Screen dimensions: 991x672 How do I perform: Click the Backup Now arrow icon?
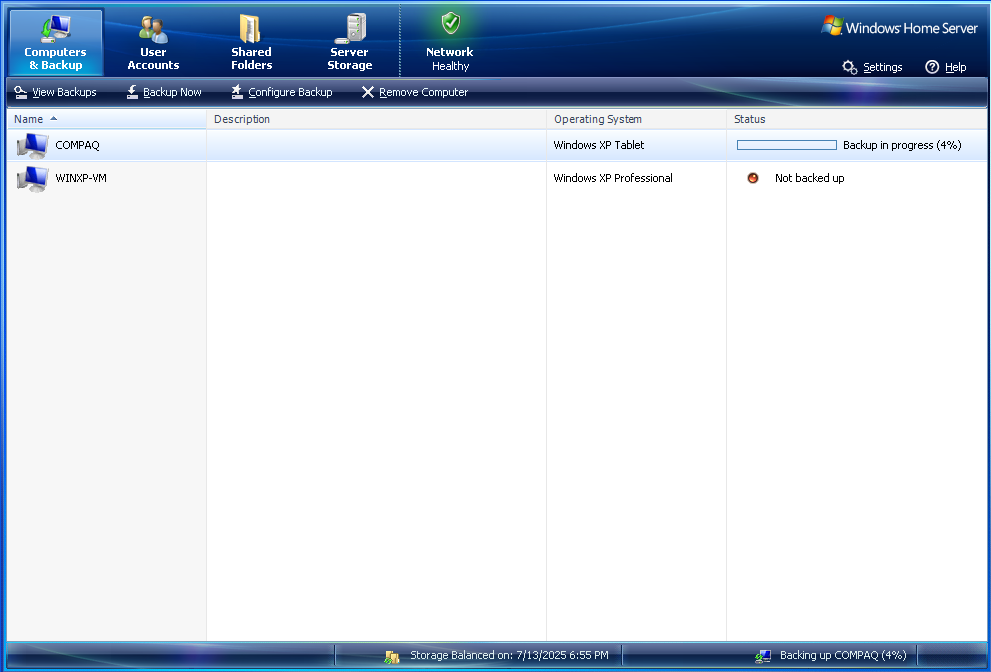coord(132,92)
